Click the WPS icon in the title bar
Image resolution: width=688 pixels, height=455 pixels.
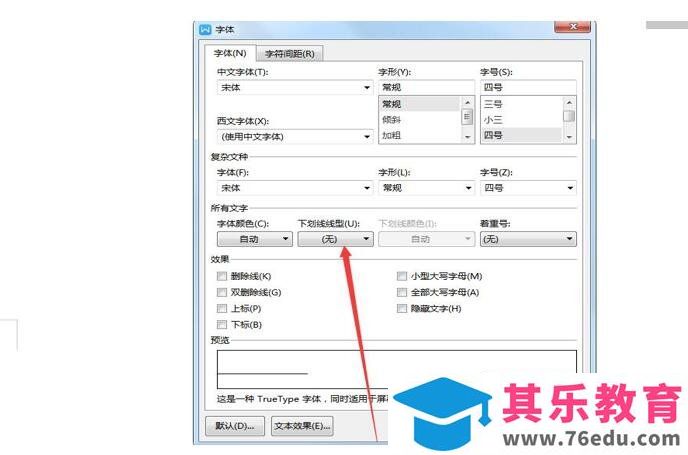(x=205, y=29)
